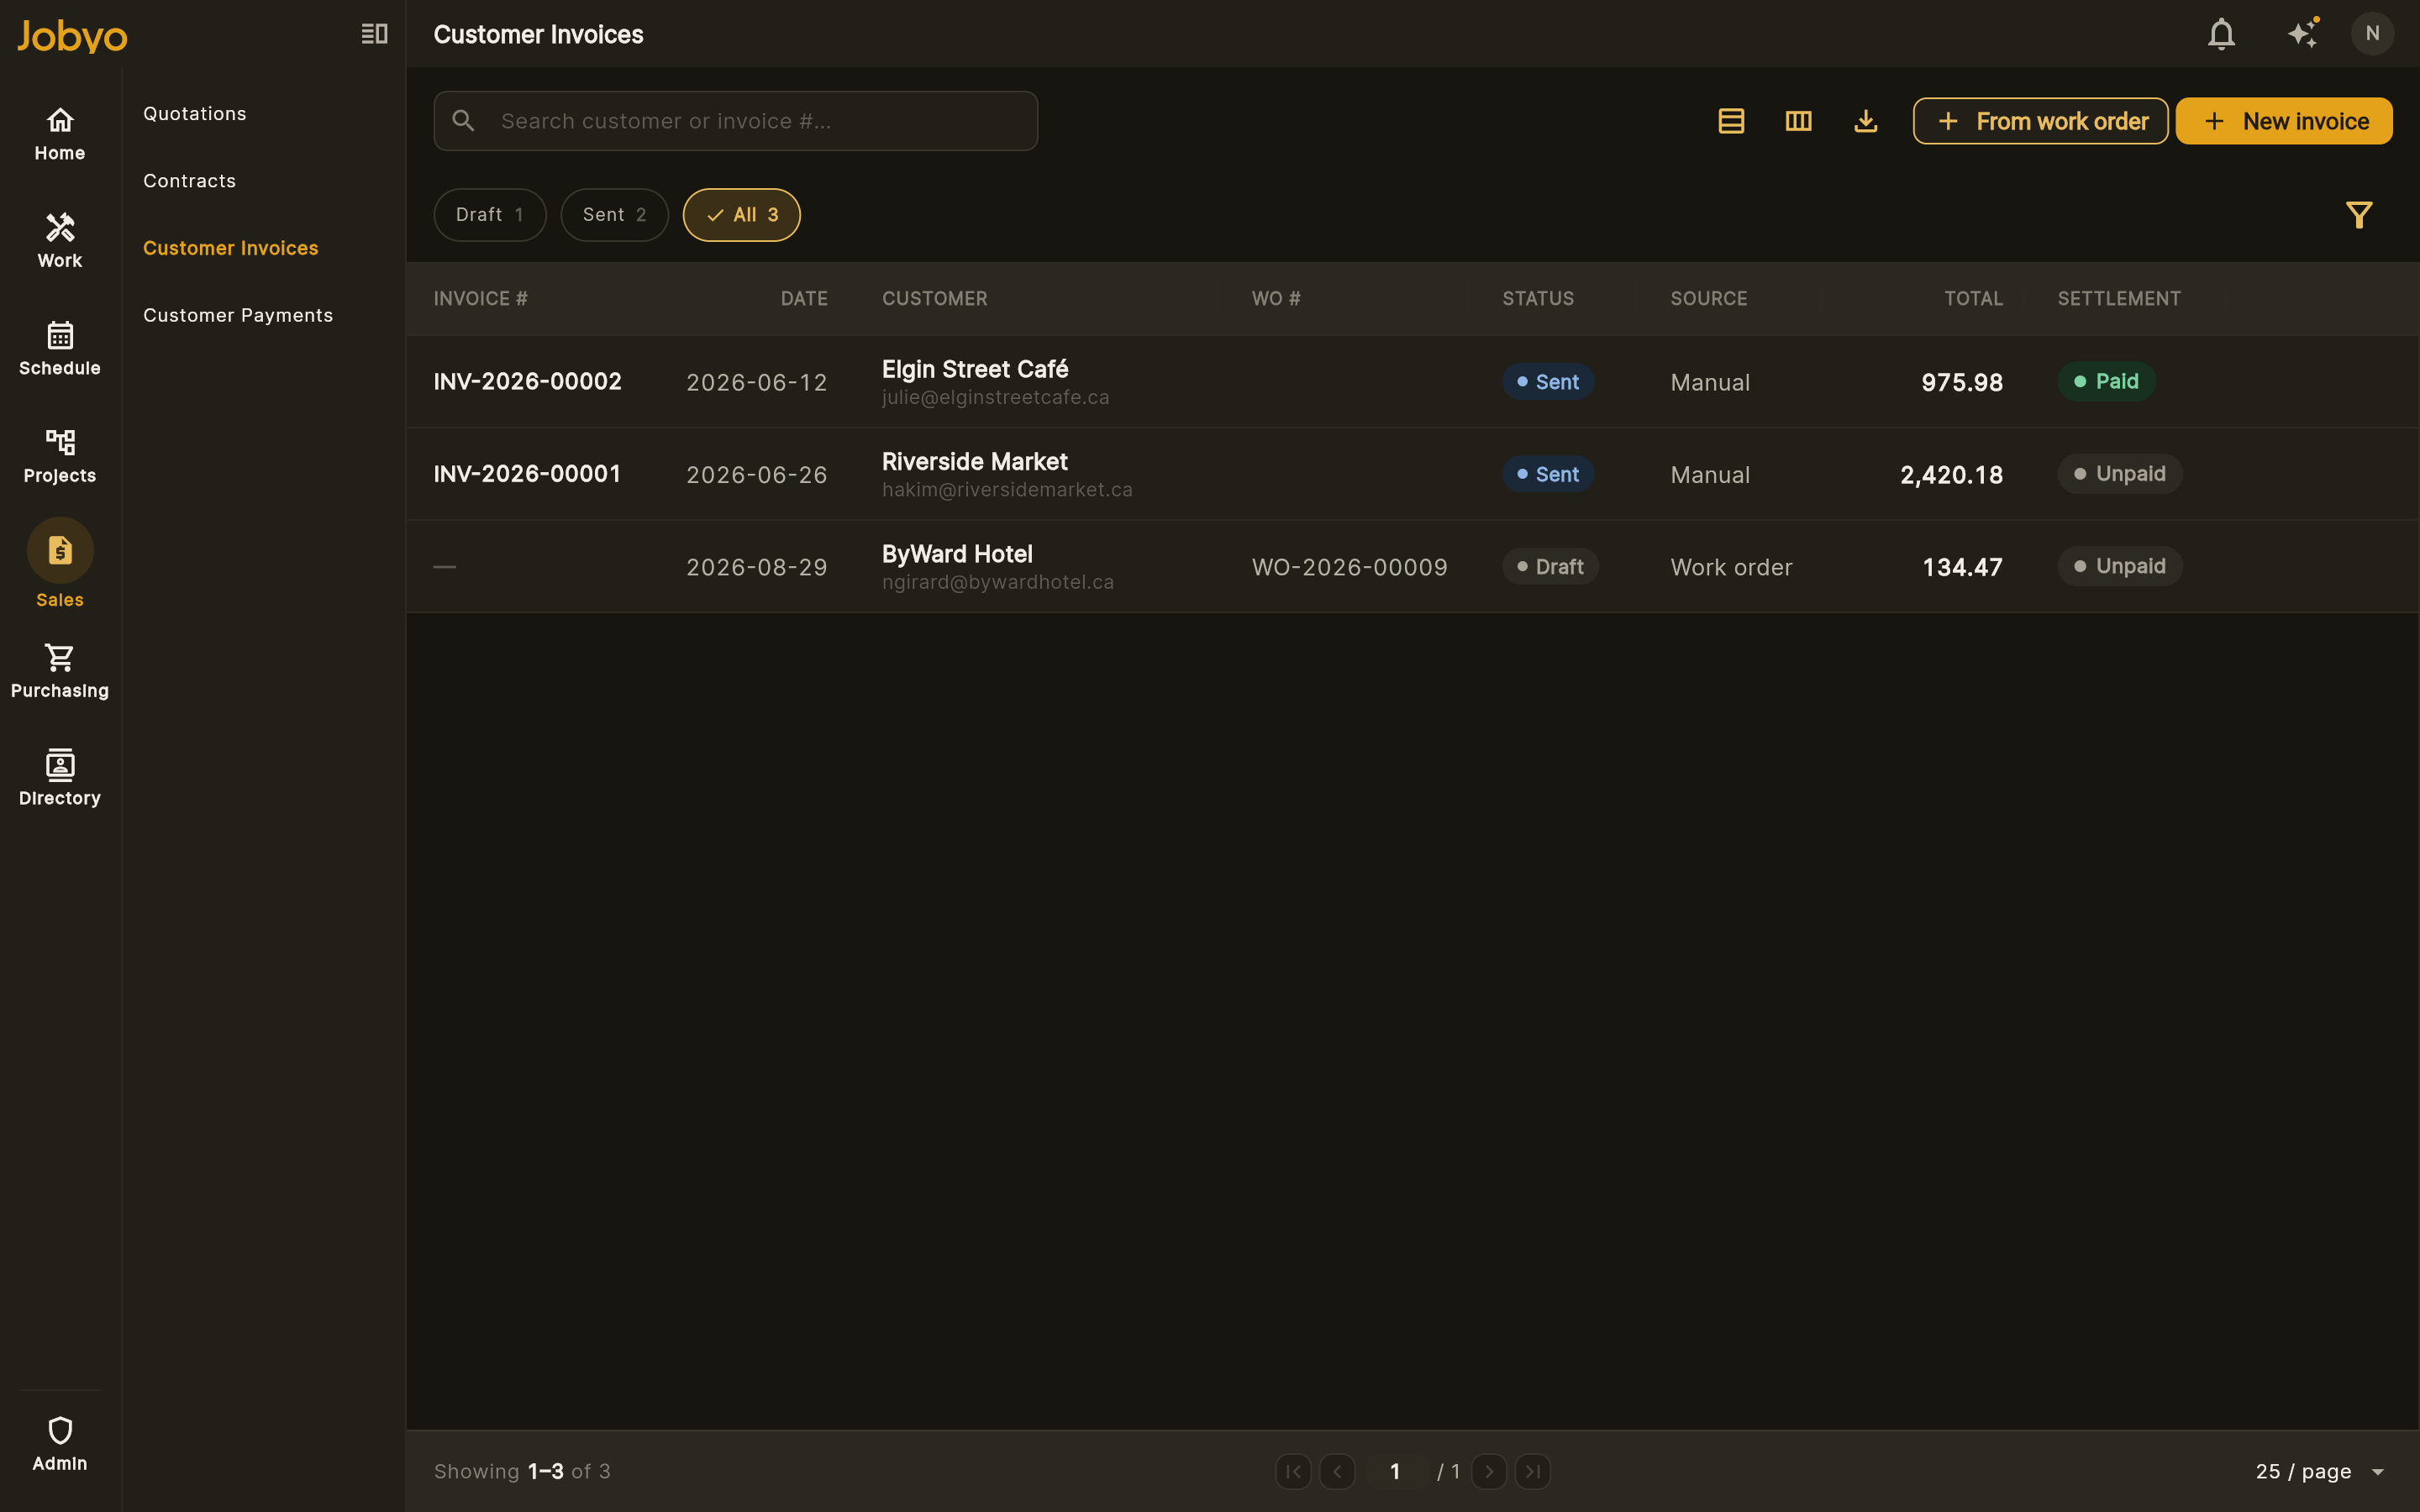Open Contracts menu item
This screenshot has width=2420, height=1512.
pos(190,181)
